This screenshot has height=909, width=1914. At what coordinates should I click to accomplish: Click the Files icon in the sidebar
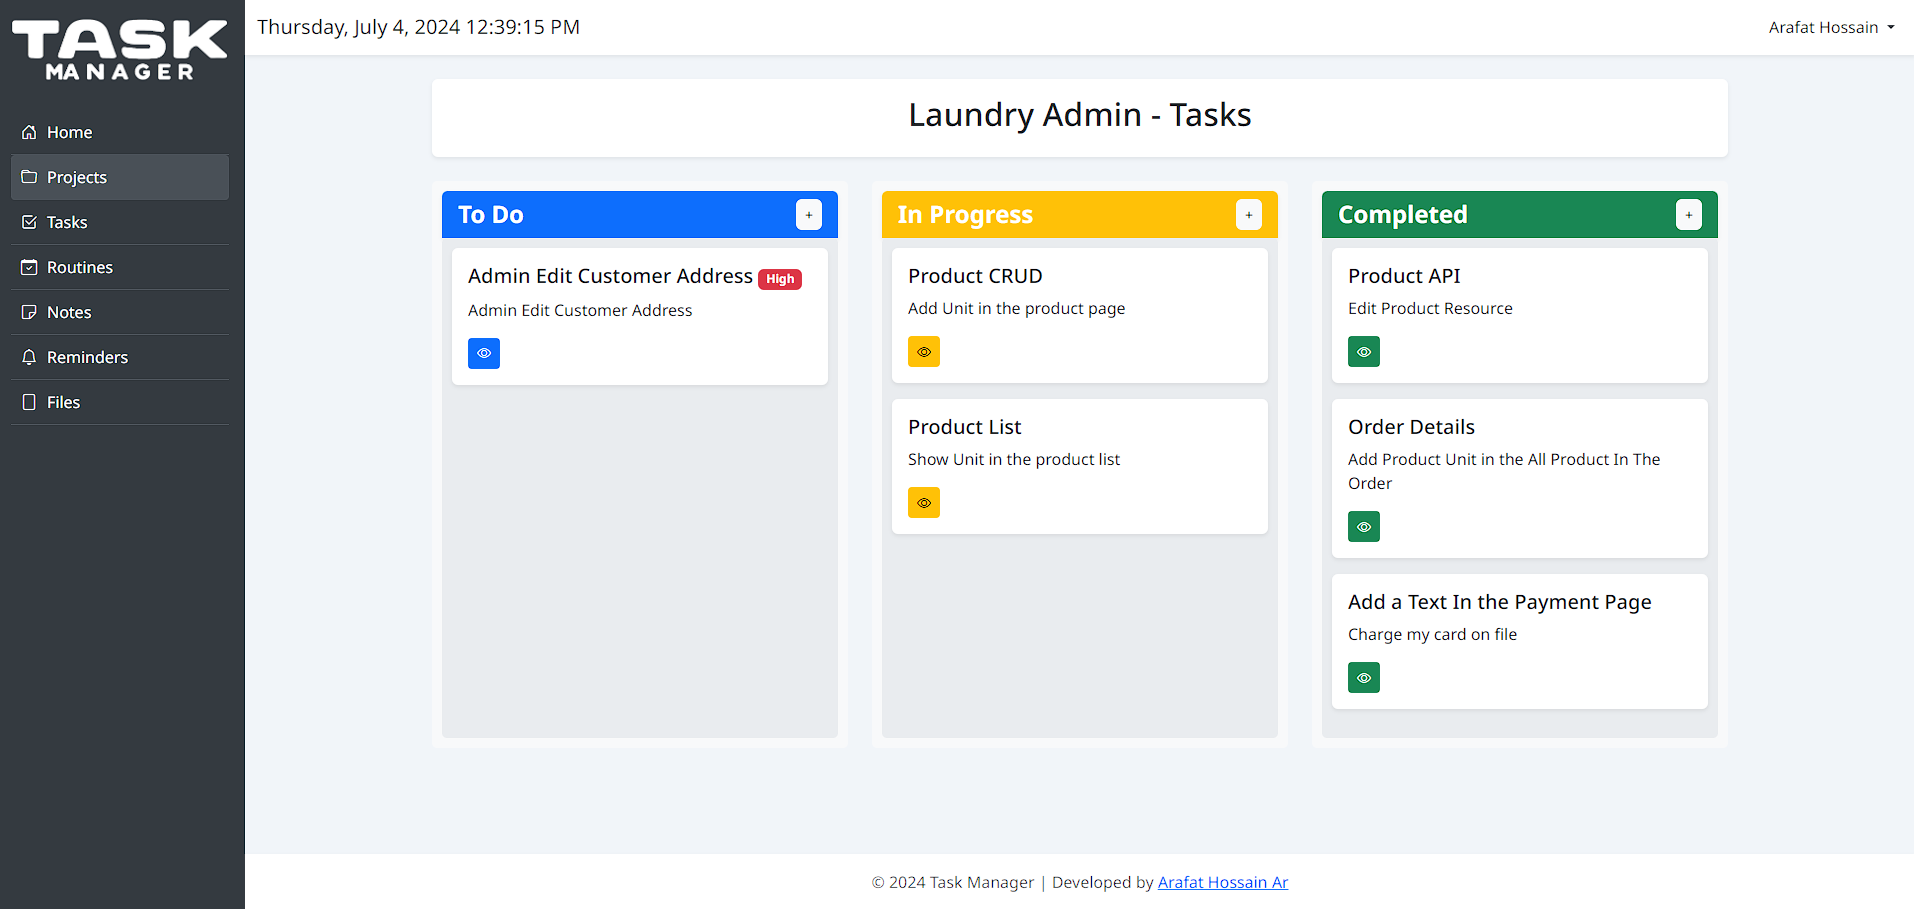pos(29,402)
